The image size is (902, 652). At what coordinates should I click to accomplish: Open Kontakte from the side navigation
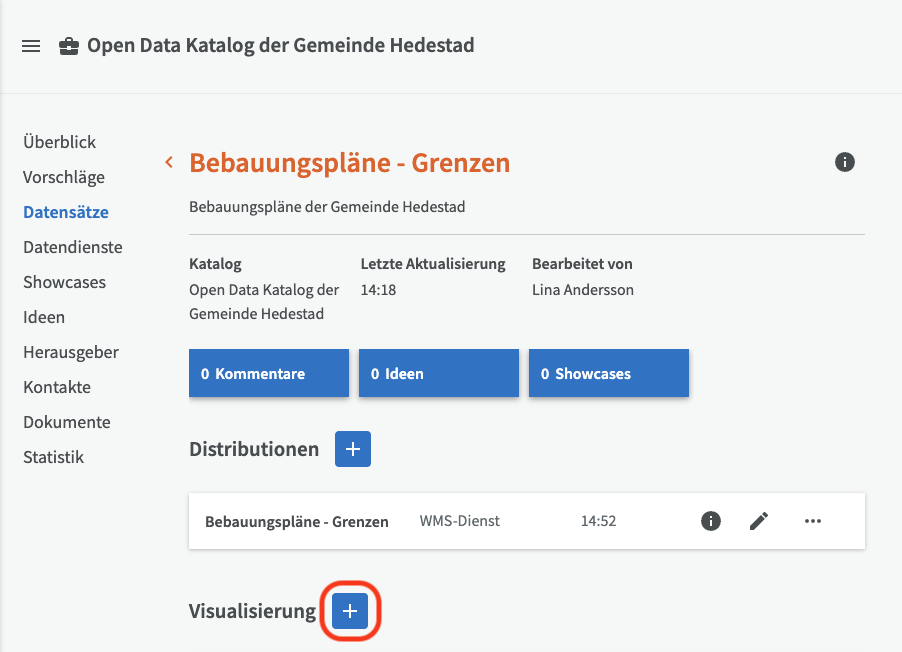[x=57, y=387]
